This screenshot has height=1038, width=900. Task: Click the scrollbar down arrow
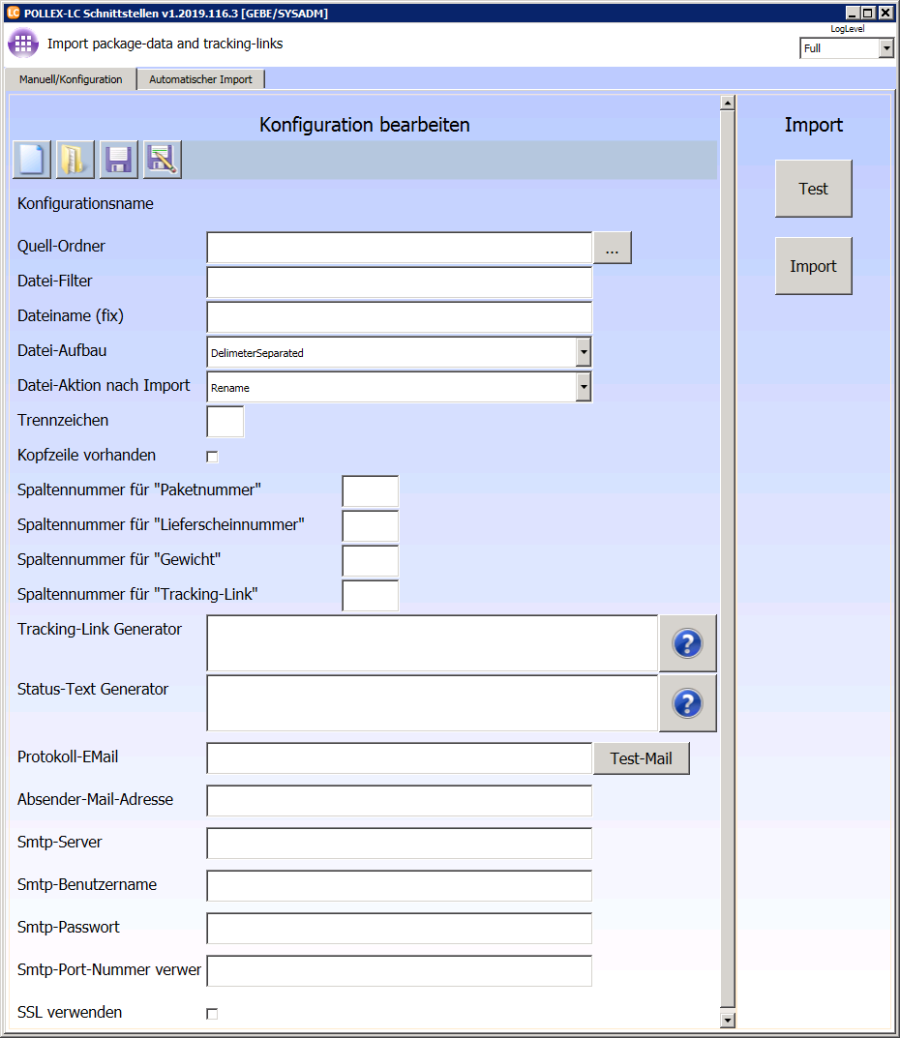tap(728, 1020)
